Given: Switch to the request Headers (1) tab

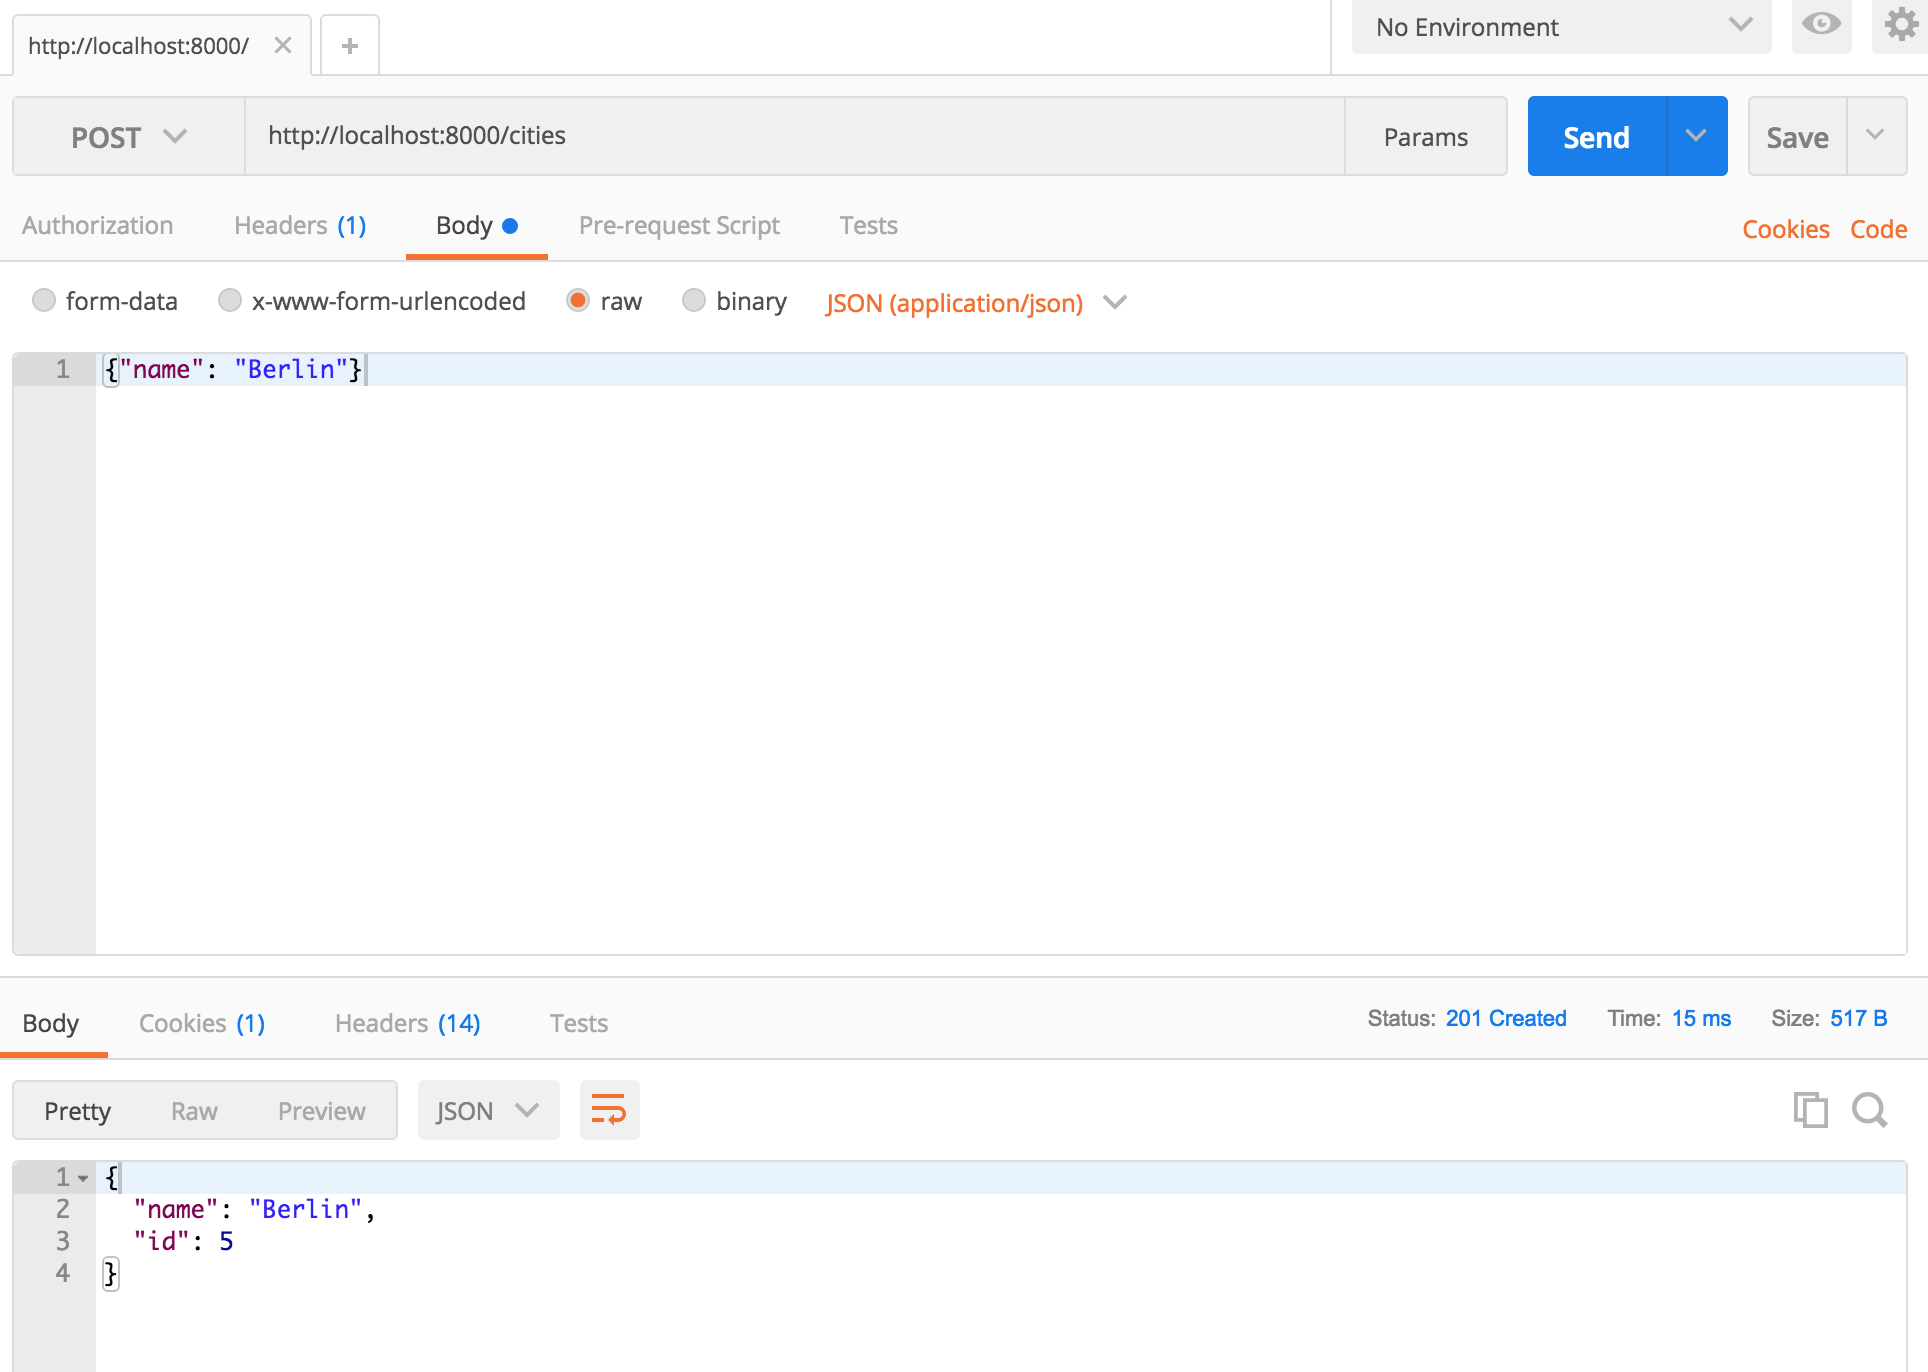Looking at the screenshot, I should (300, 226).
